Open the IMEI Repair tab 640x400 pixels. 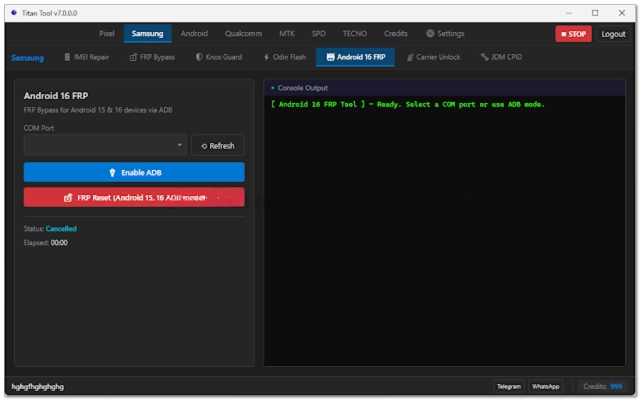86,58
